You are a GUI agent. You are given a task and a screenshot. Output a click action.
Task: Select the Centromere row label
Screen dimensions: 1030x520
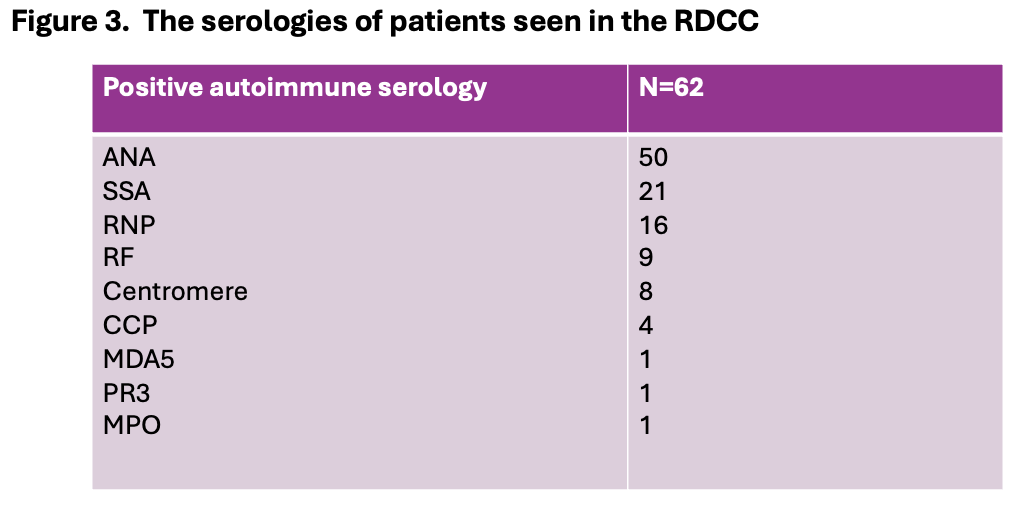175,292
